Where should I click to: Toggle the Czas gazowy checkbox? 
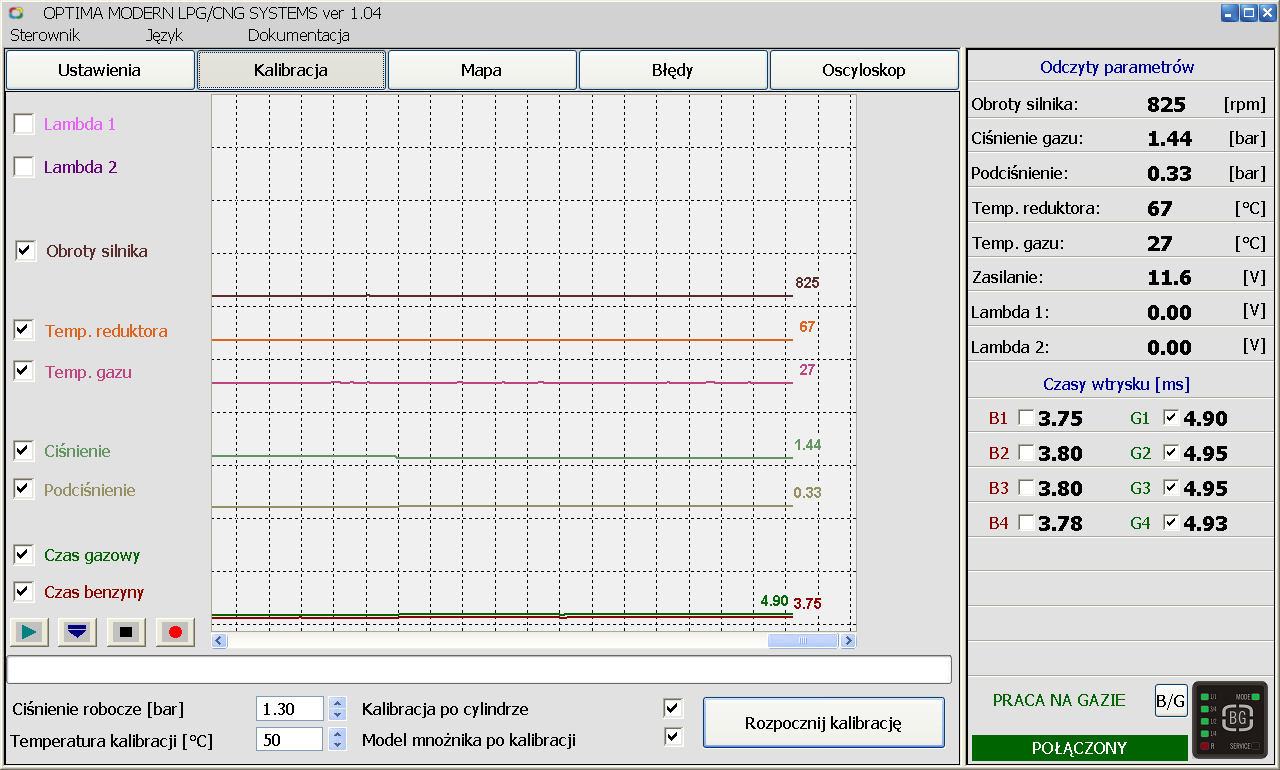click(23, 554)
